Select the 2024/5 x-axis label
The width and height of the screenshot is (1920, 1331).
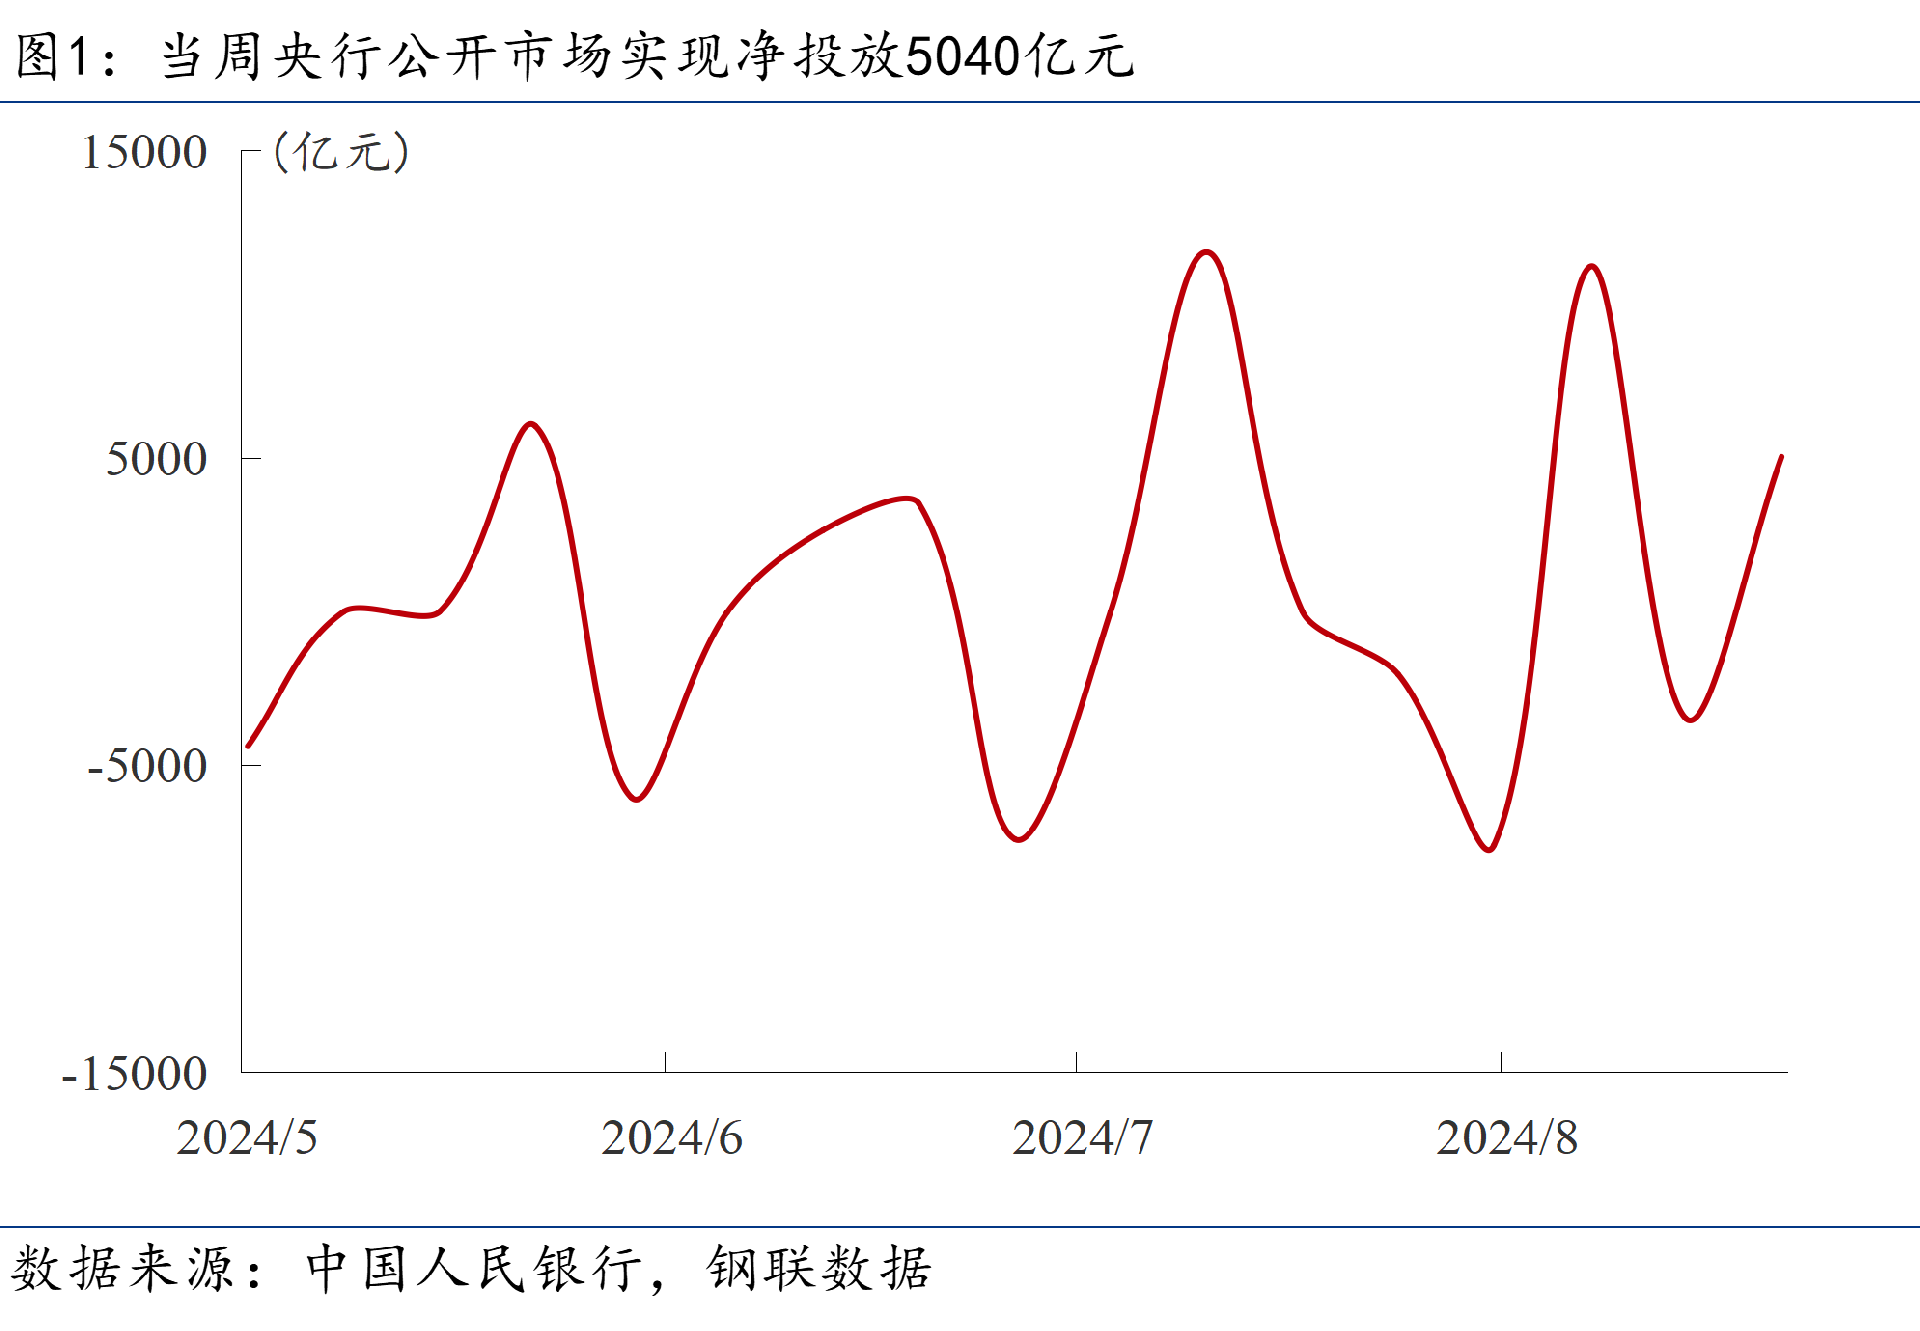(246, 1138)
